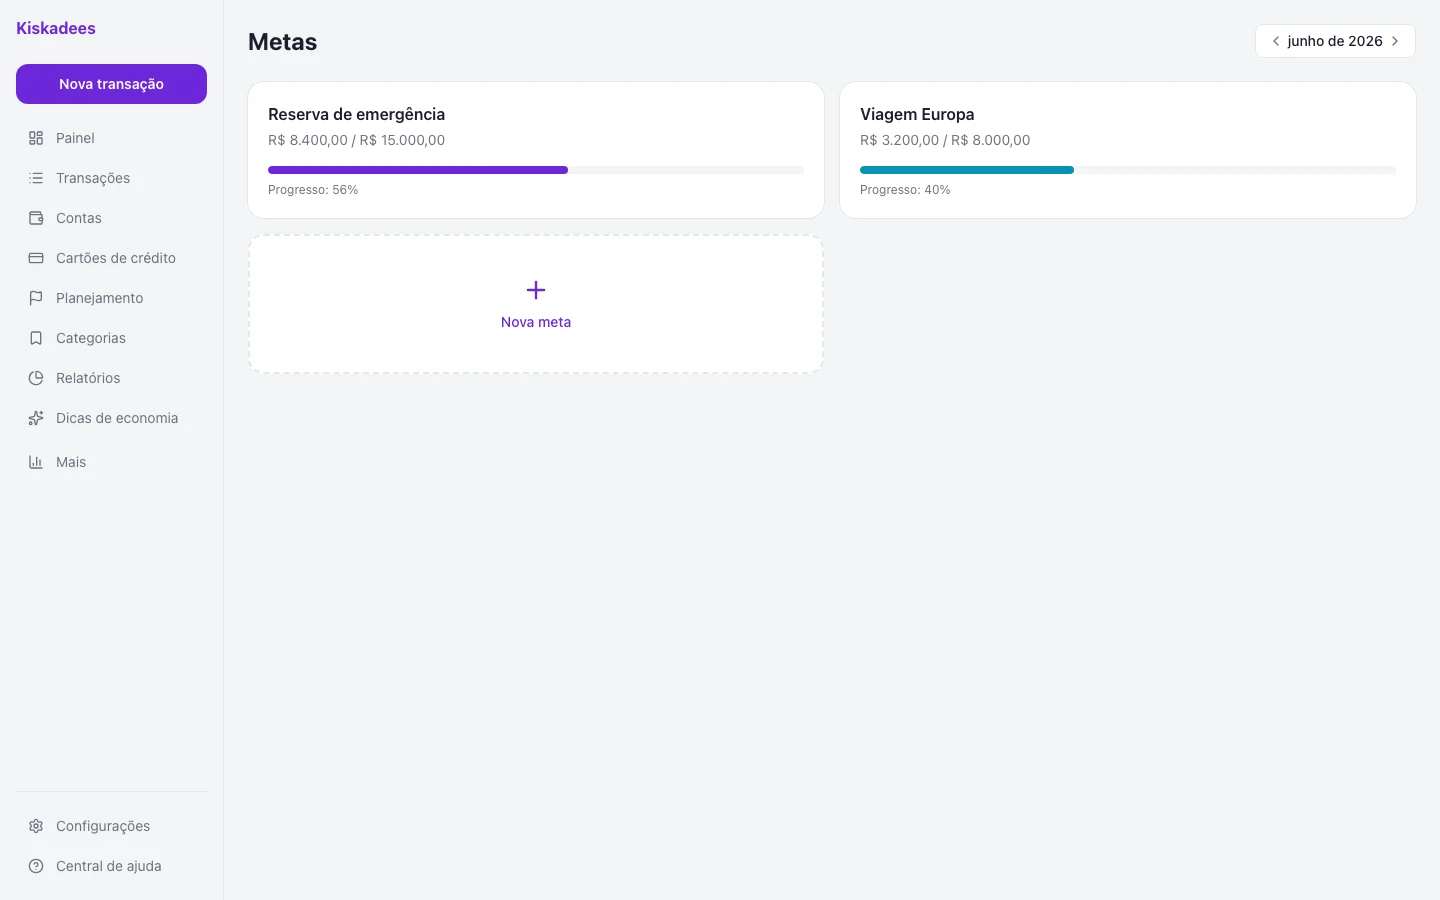Click the Nova transação button
Viewport: 1440px width, 900px height.
(111, 84)
